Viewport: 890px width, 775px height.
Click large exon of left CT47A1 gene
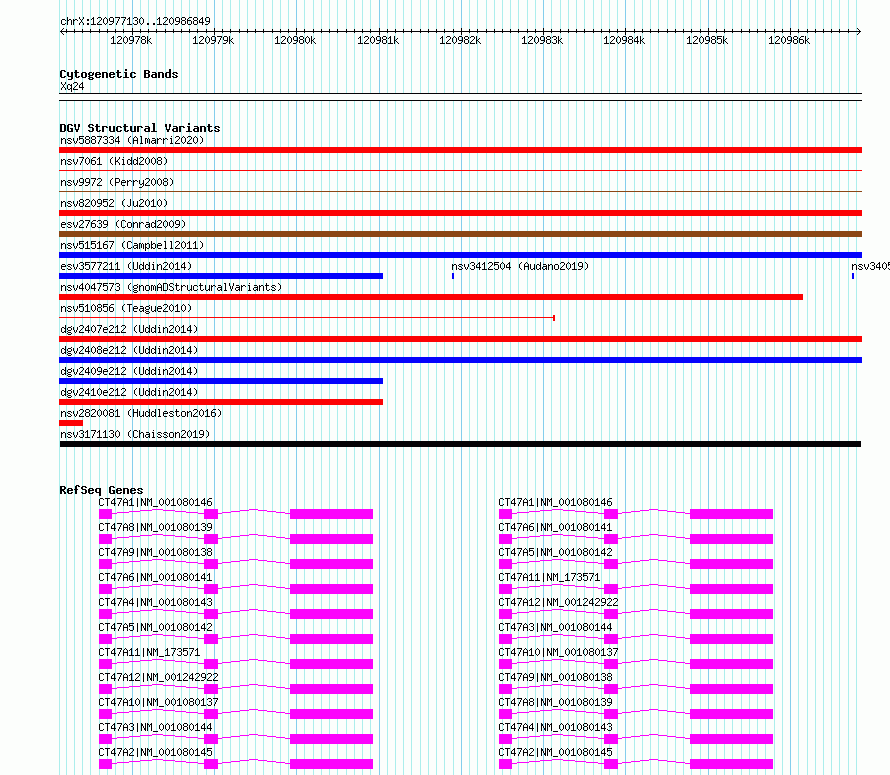[331, 514]
